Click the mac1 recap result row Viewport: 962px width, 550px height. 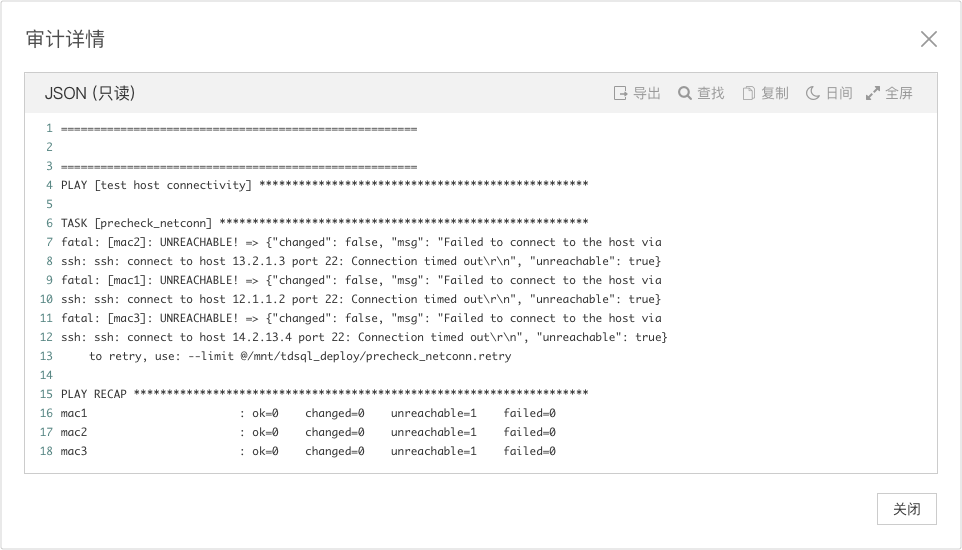coord(308,413)
